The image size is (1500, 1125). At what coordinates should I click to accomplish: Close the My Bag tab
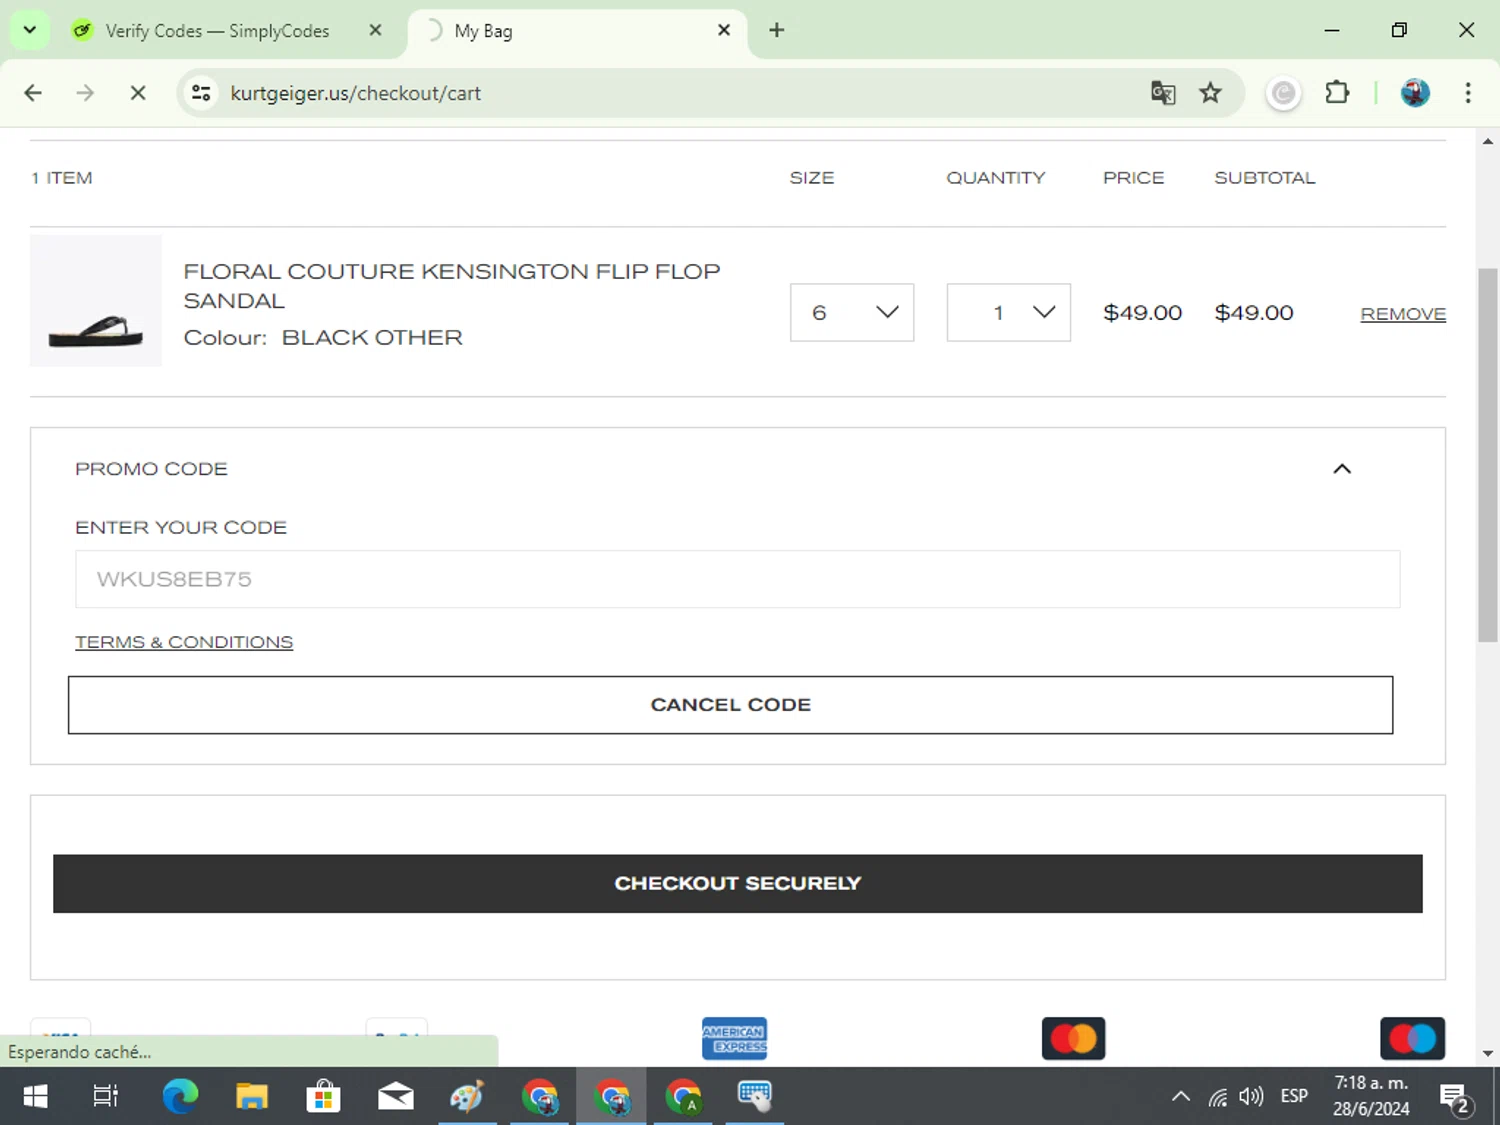pyautogui.click(x=724, y=30)
